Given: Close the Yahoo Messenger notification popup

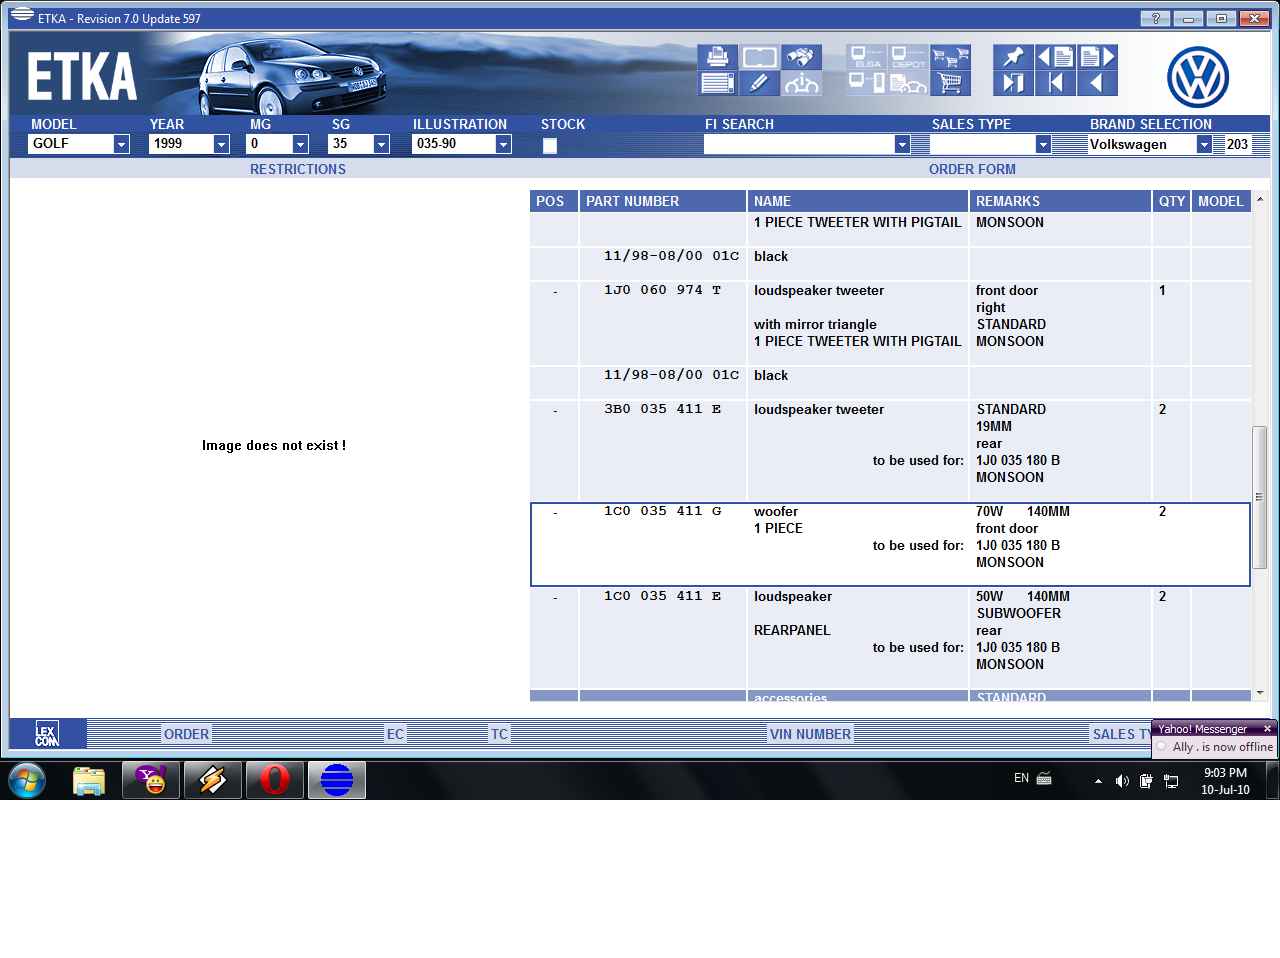Looking at the screenshot, I should point(1267,728).
